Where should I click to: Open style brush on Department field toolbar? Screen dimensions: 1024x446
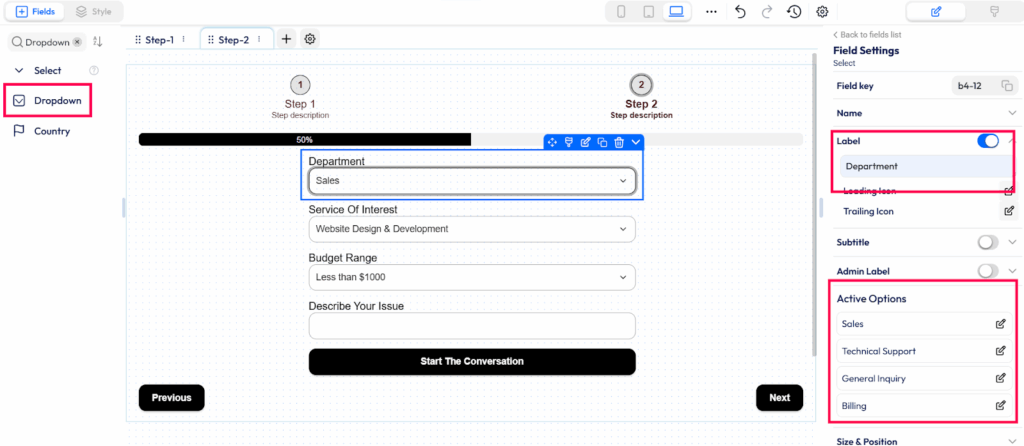click(x=569, y=142)
